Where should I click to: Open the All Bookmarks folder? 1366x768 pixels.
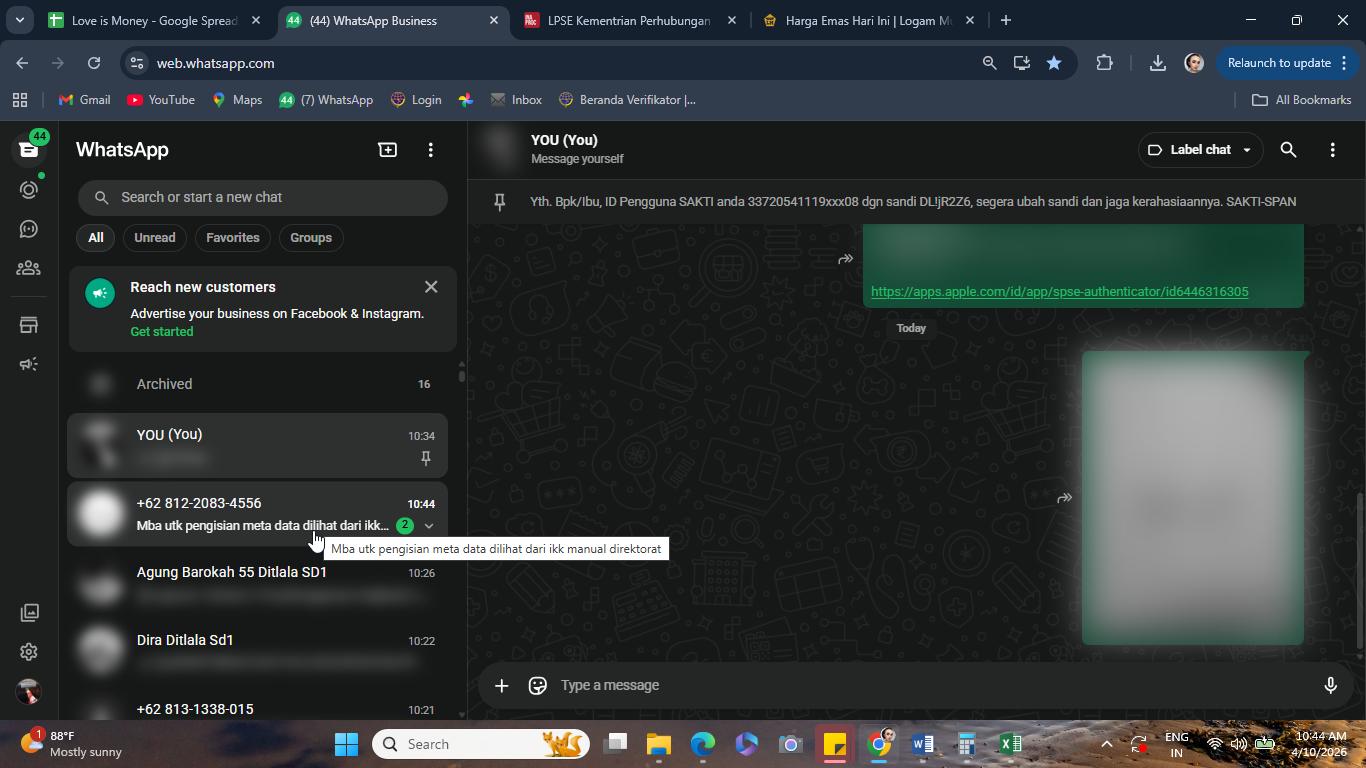point(1302,100)
